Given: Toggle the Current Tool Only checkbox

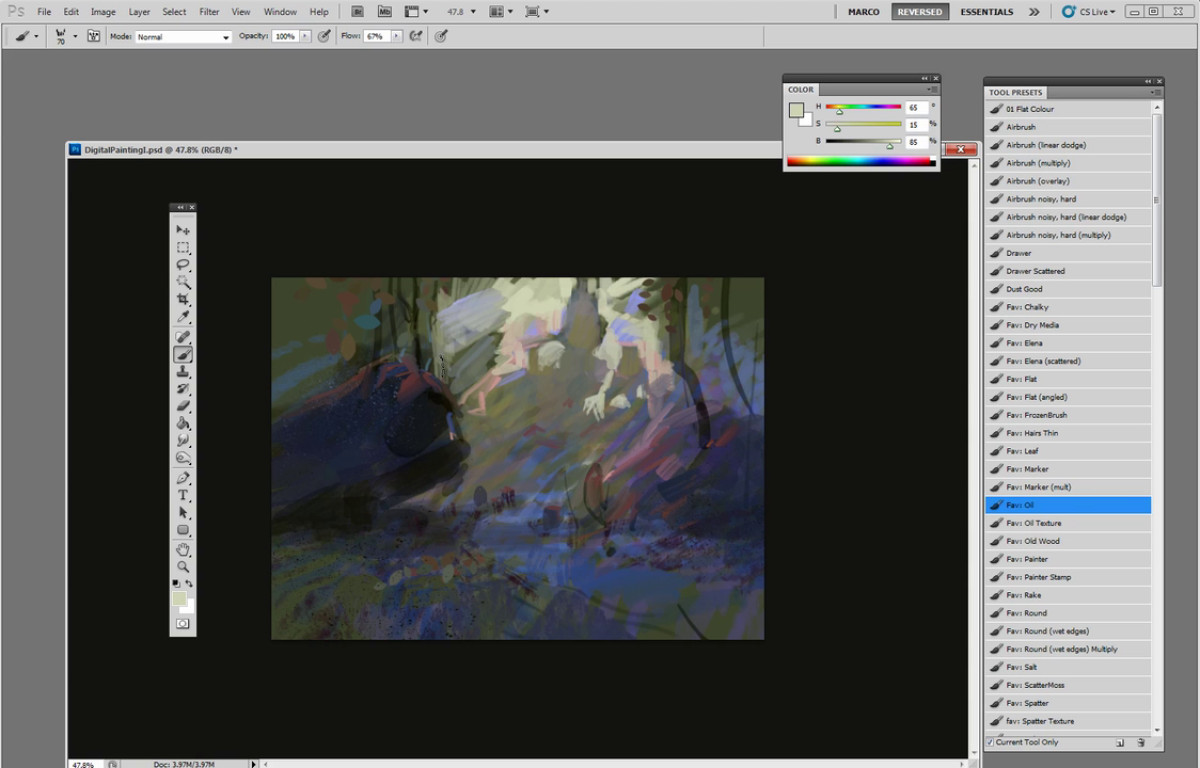Looking at the screenshot, I should [991, 742].
